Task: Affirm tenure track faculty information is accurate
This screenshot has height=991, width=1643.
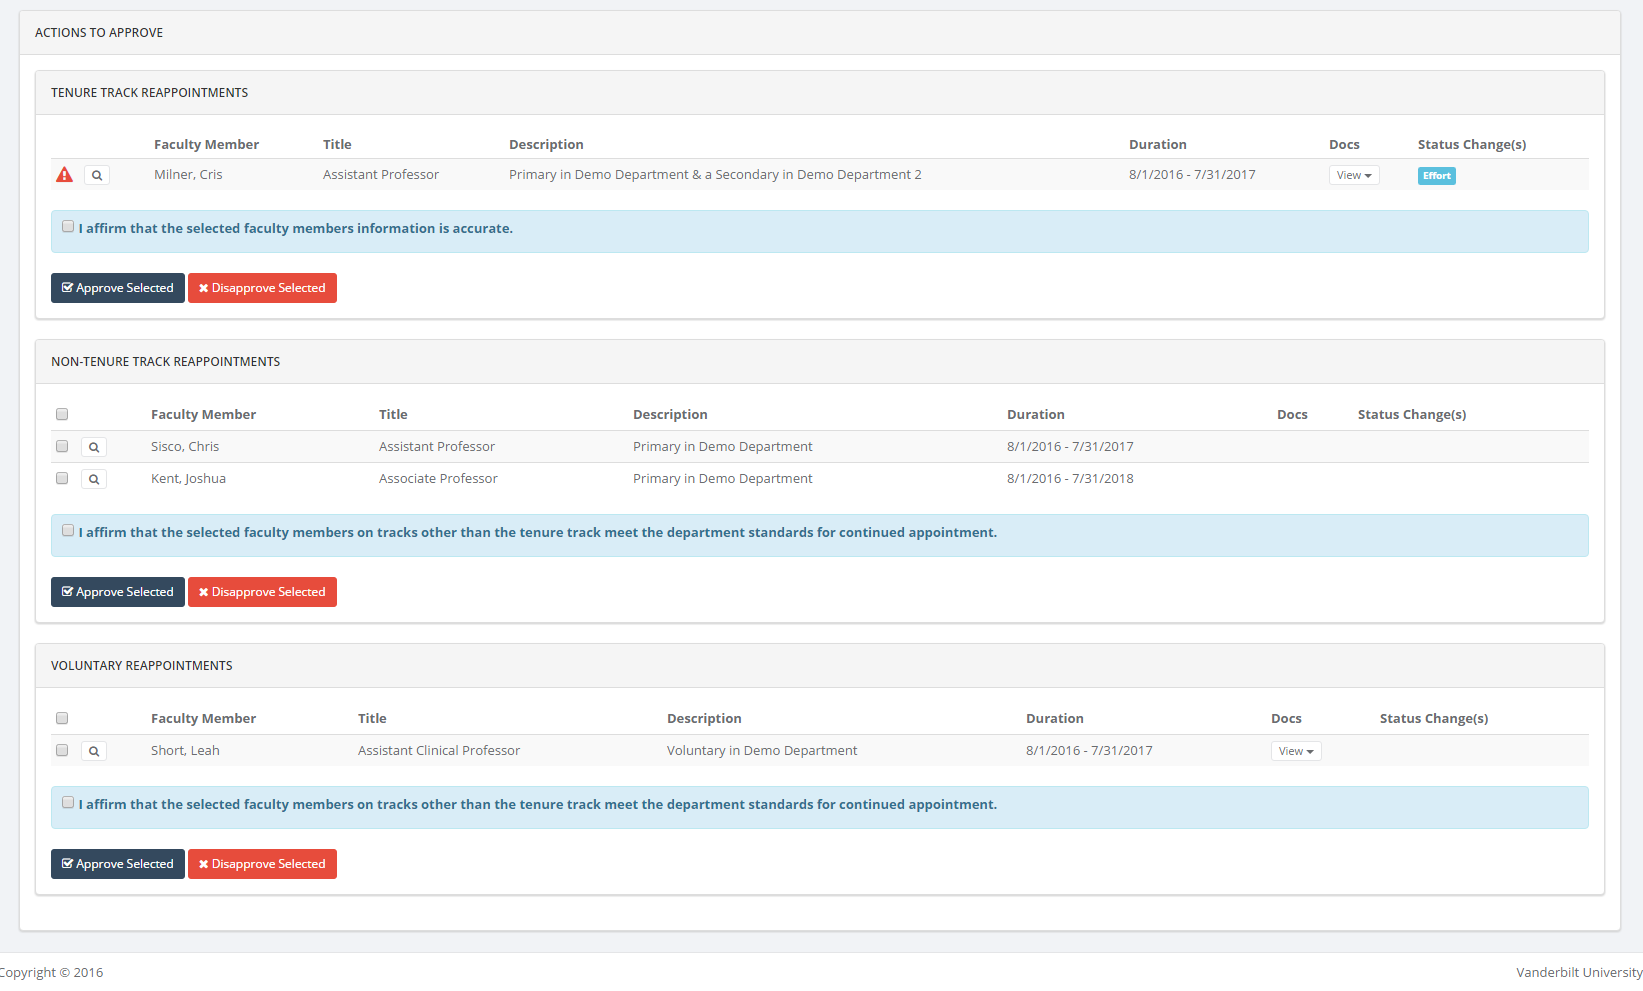Action: (x=68, y=227)
